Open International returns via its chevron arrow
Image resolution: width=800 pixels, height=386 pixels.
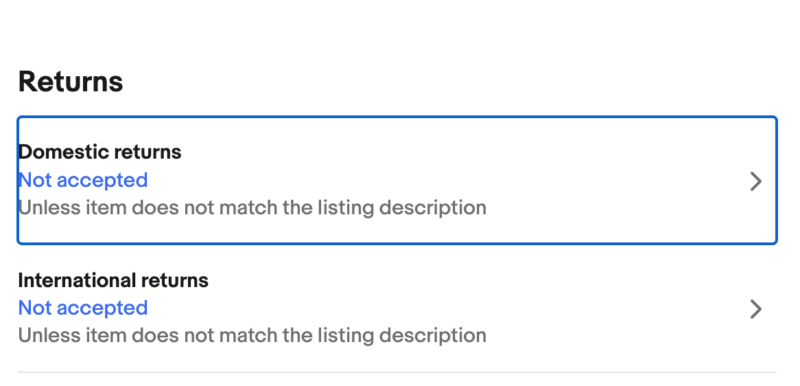click(756, 309)
